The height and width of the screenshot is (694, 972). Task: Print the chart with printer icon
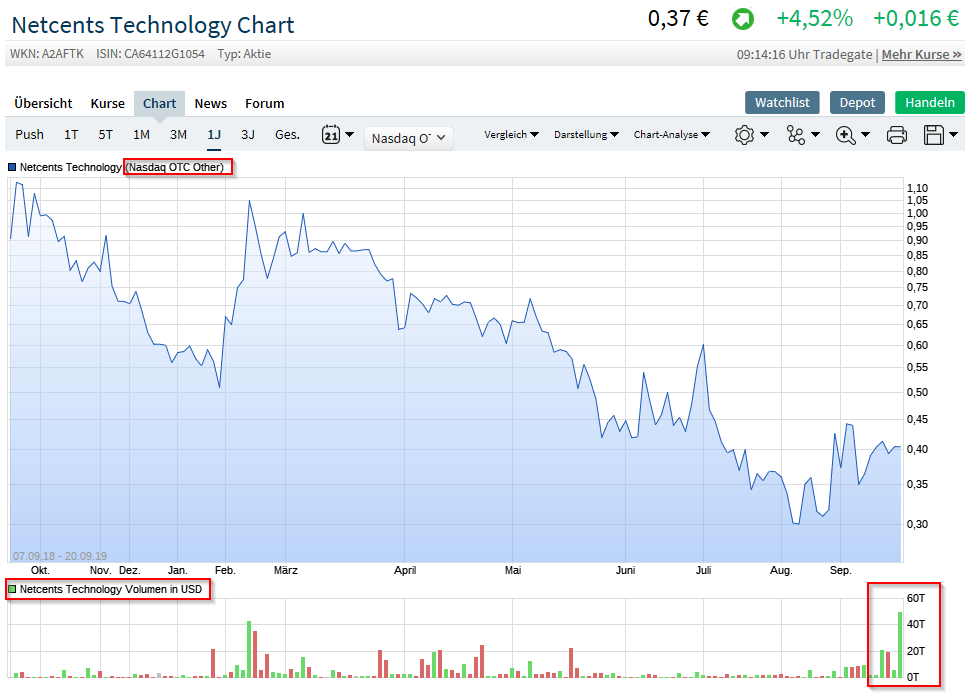pyautogui.click(x=896, y=134)
